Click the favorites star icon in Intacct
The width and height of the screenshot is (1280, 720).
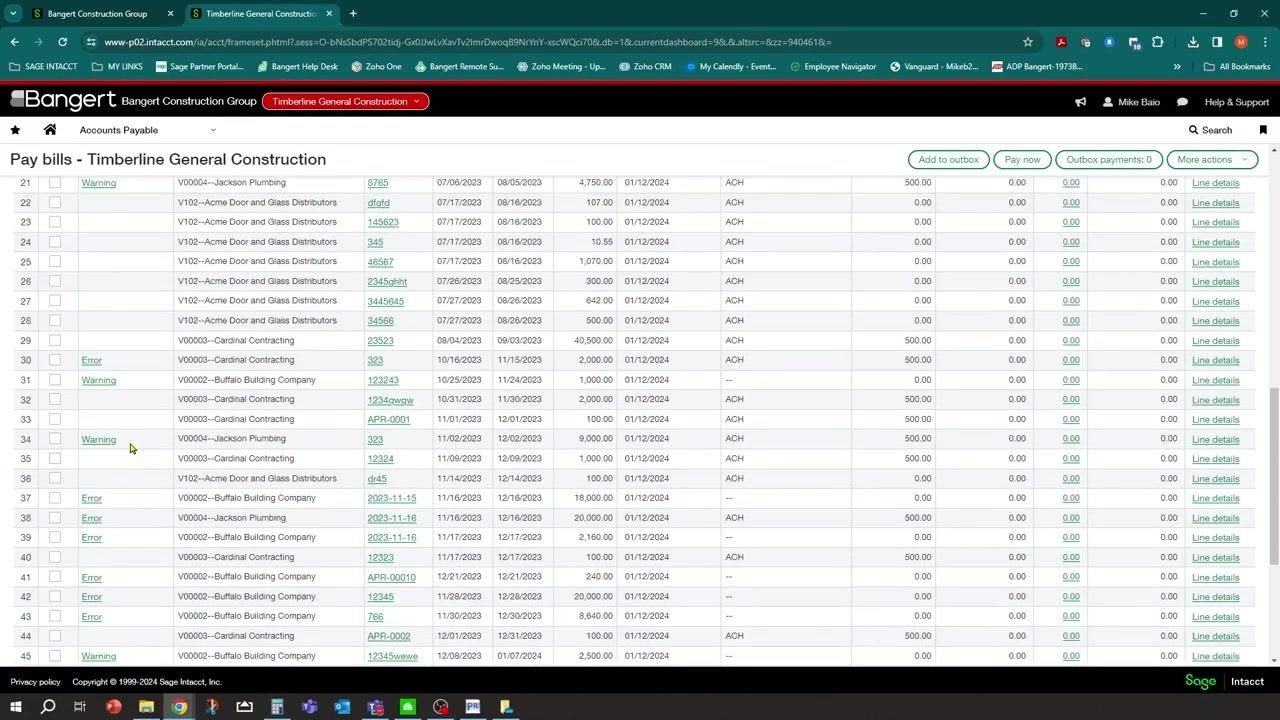click(x=15, y=130)
